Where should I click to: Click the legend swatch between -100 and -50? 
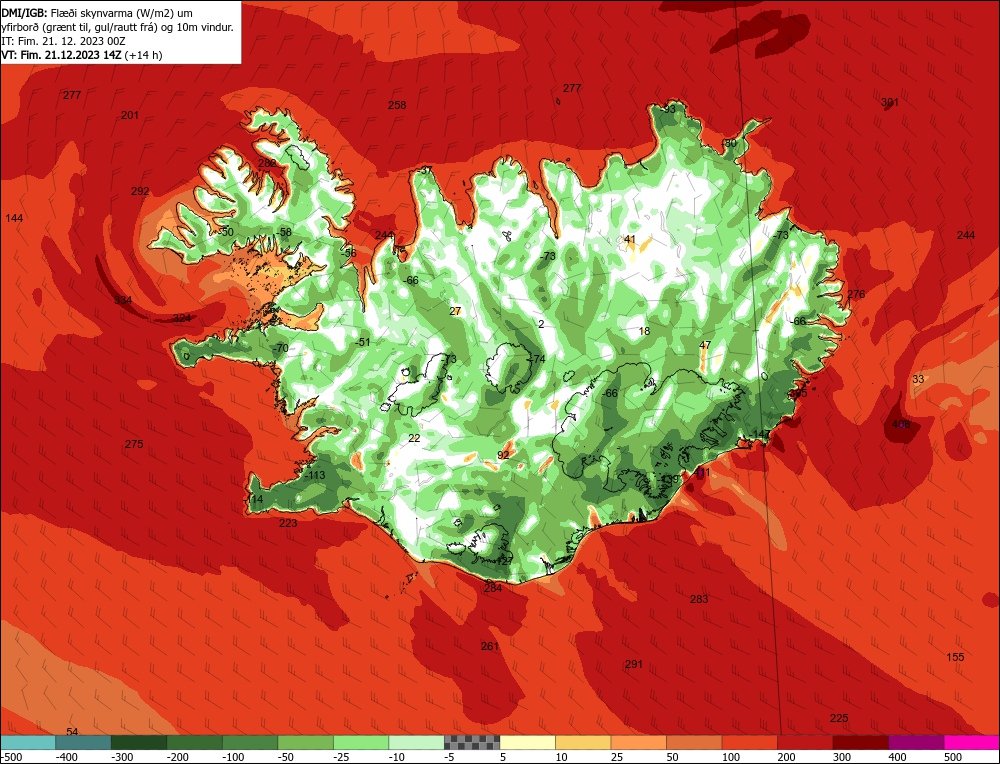250,743
